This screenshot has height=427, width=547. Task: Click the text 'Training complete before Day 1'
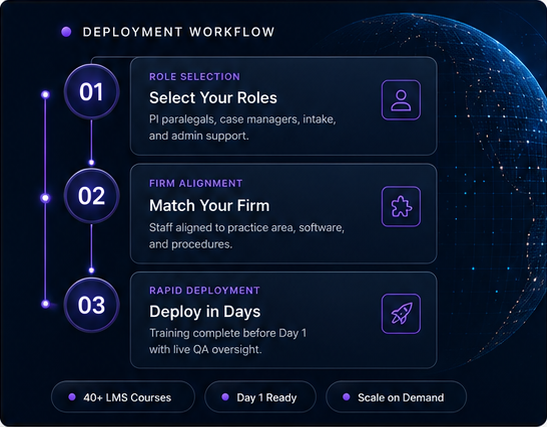click(x=228, y=333)
